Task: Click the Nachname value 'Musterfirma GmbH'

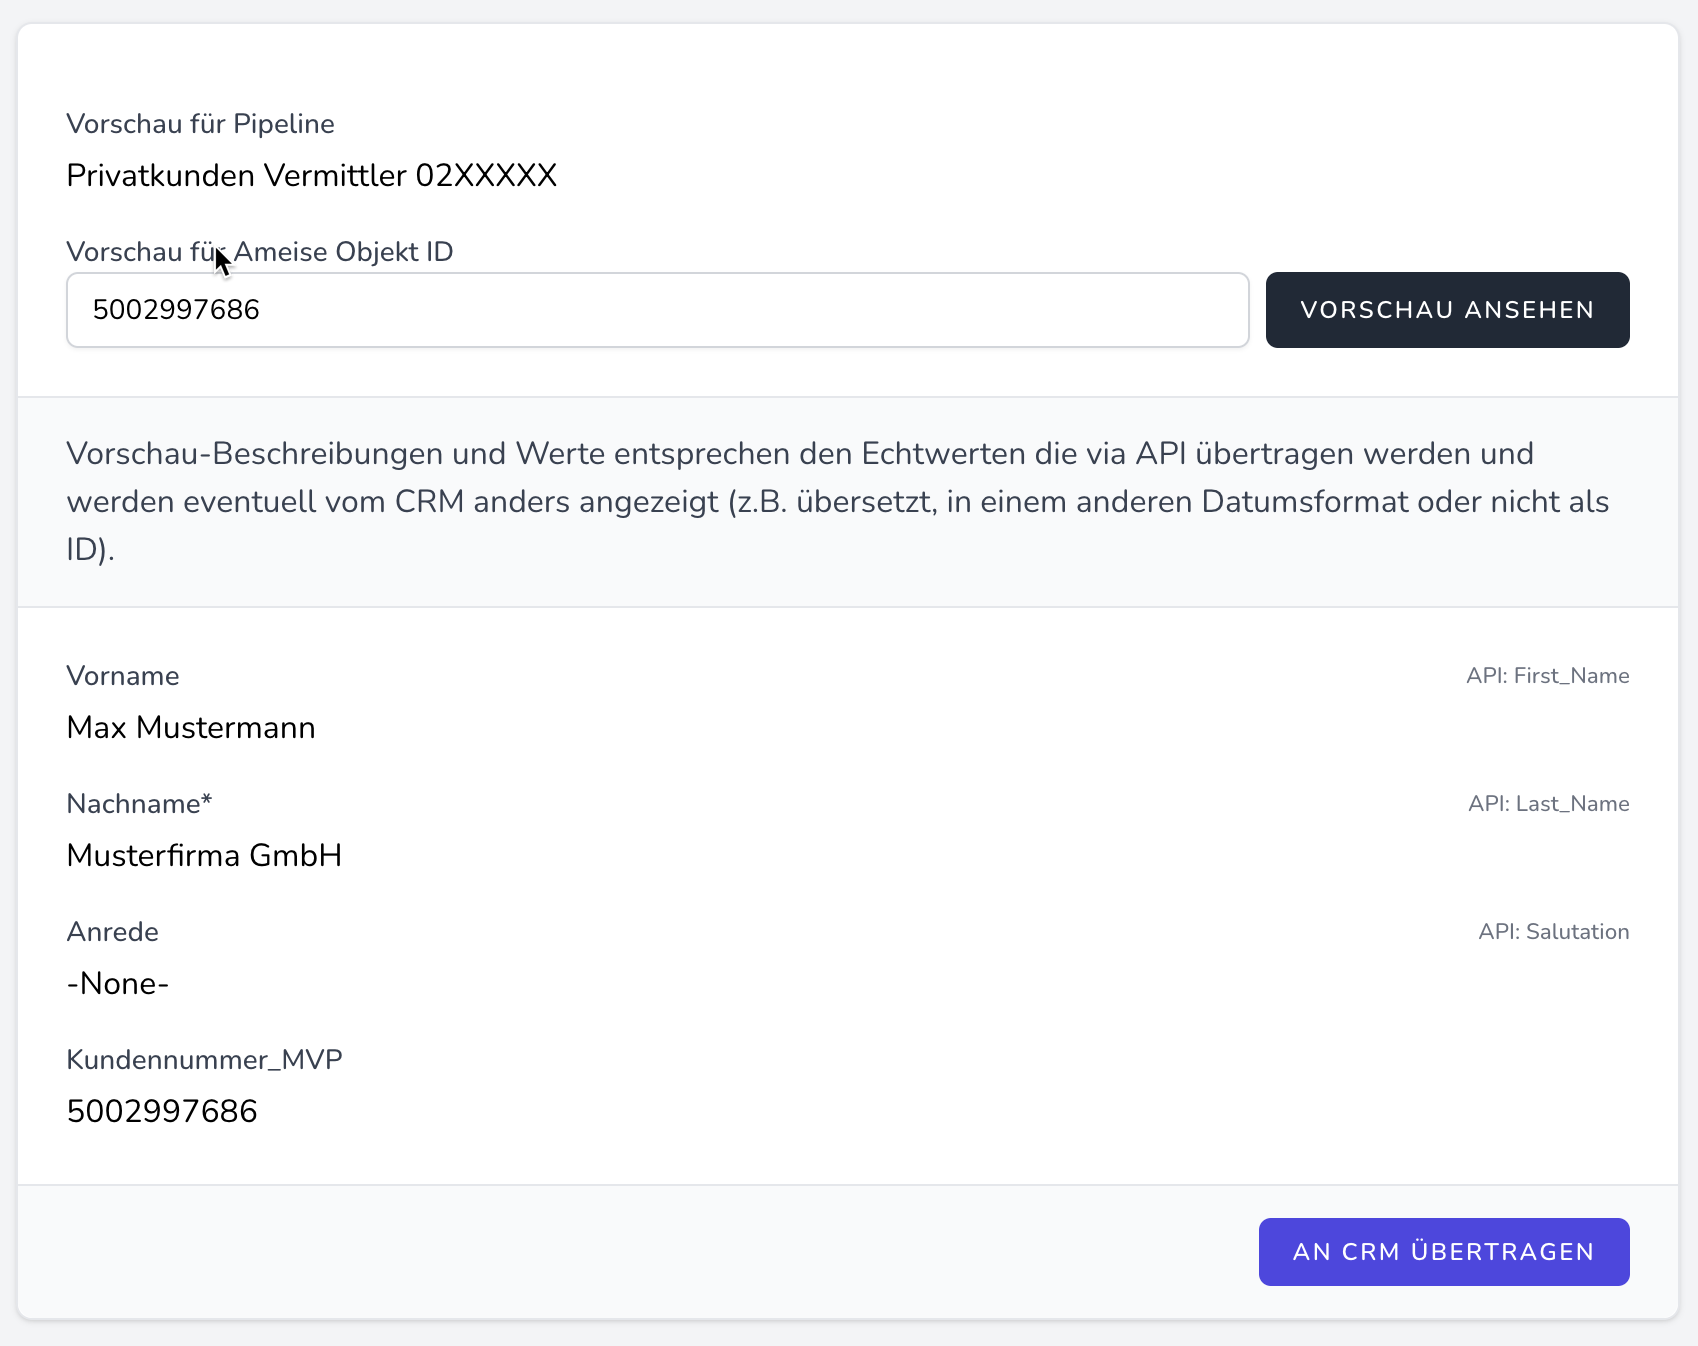Action: coord(204,856)
